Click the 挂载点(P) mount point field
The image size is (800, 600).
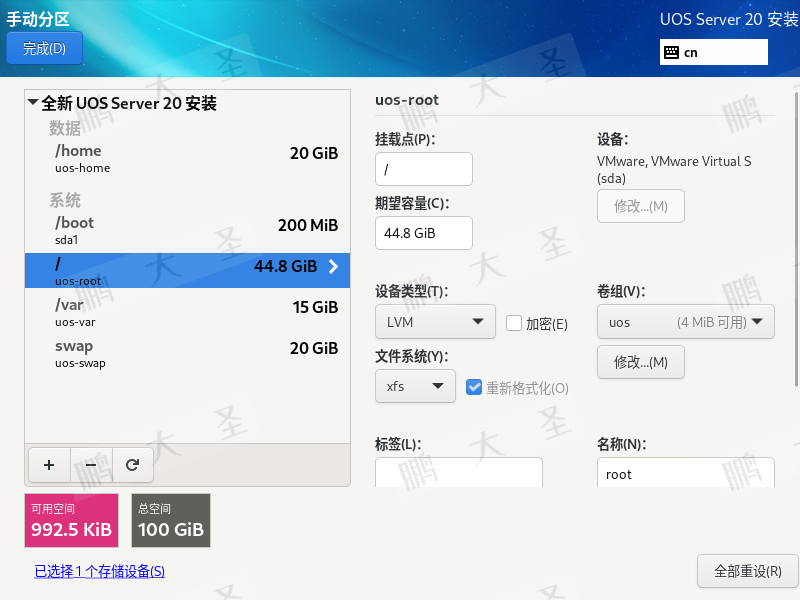pos(424,169)
